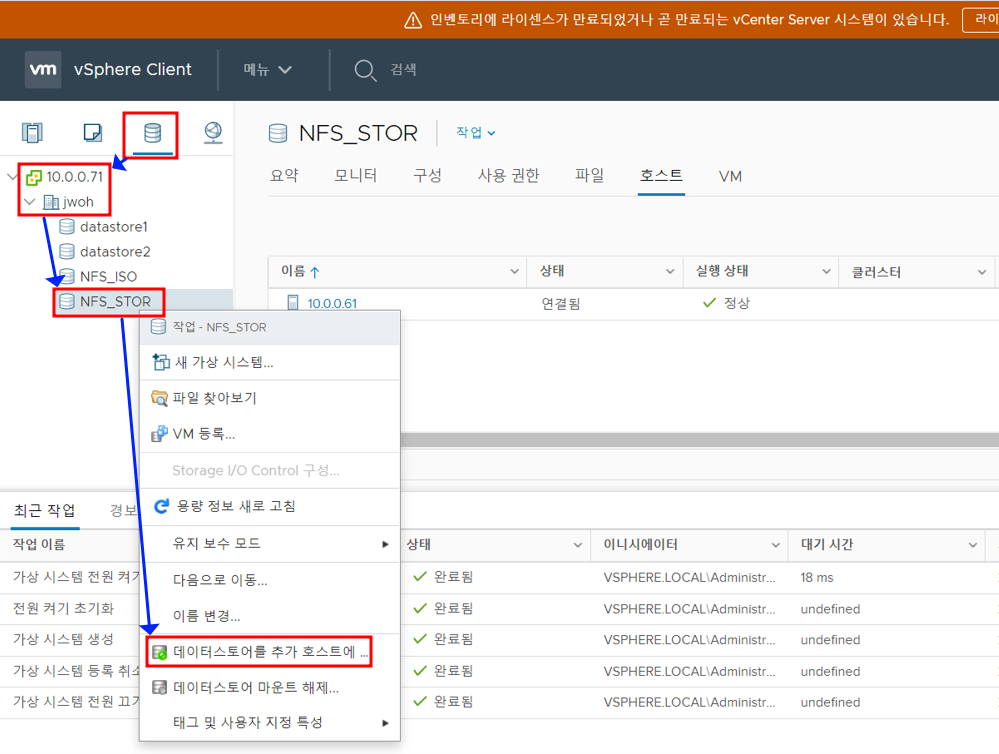This screenshot has width=999, height=754.
Task: Click the 파일 찾아보기 folder icon
Action: [x=159, y=398]
